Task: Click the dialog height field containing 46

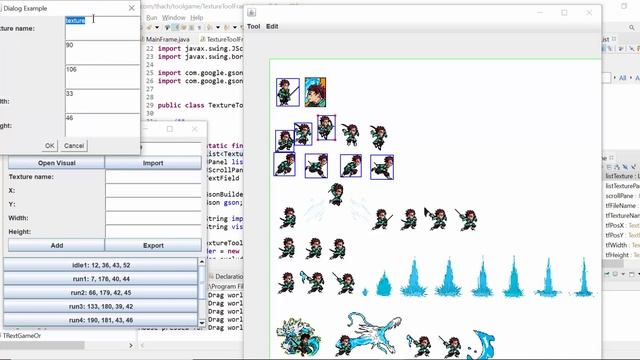Action: pyautogui.click(x=102, y=125)
